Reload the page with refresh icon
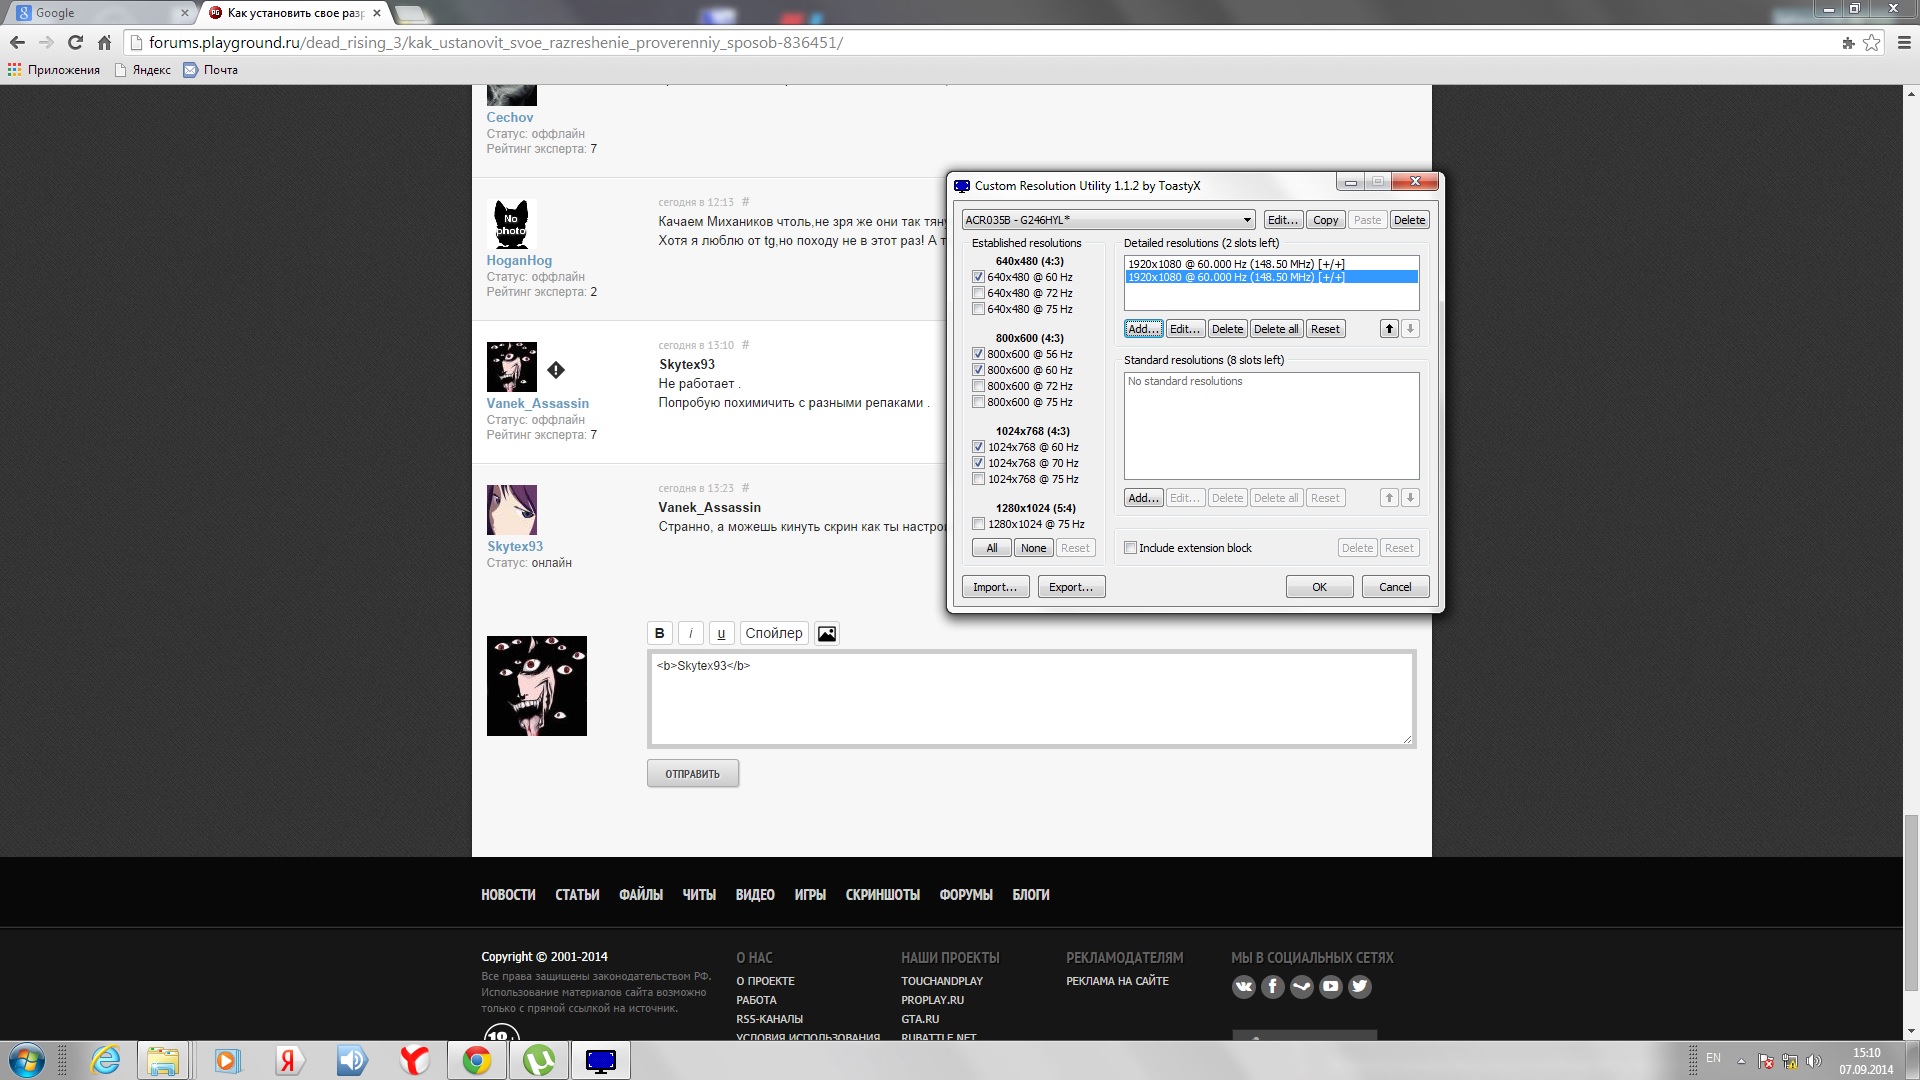This screenshot has width=1920, height=1080. [x=75, y=43]
